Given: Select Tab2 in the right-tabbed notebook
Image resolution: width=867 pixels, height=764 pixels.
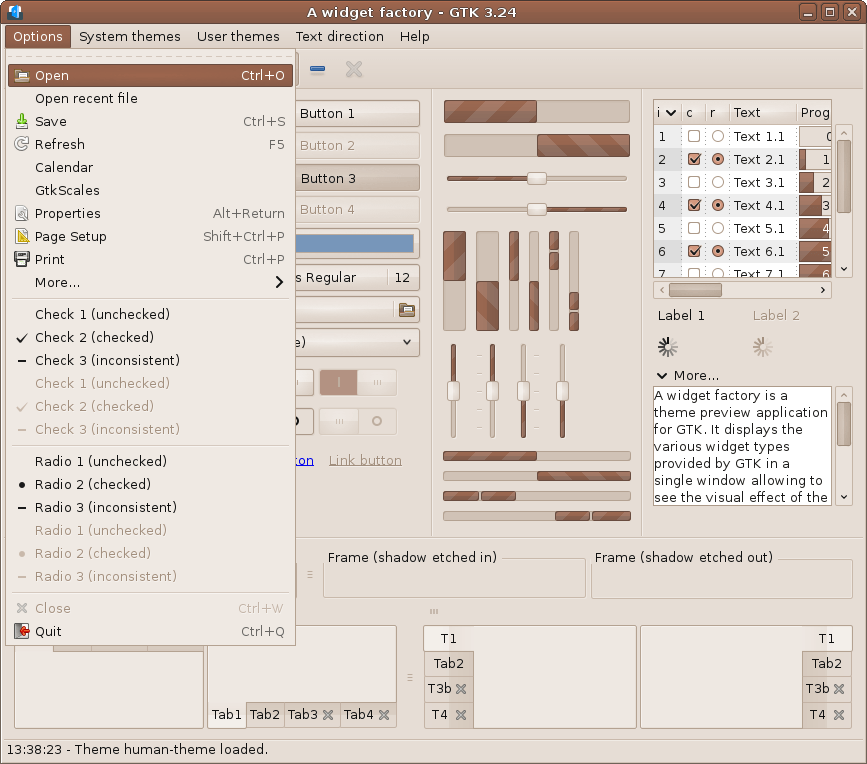Looking at the screenshot, I should click(827, 663).
